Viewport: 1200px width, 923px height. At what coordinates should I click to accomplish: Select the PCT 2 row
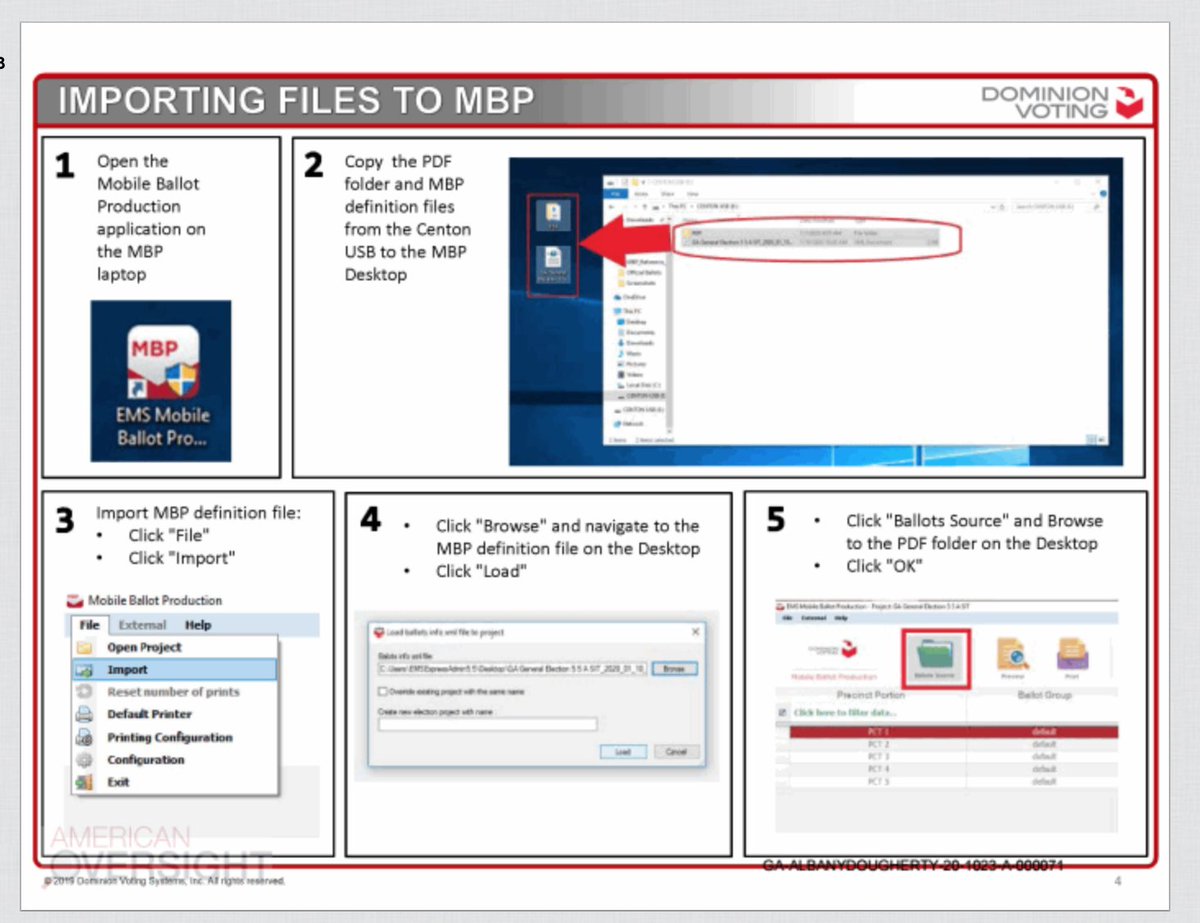[954, 744]
